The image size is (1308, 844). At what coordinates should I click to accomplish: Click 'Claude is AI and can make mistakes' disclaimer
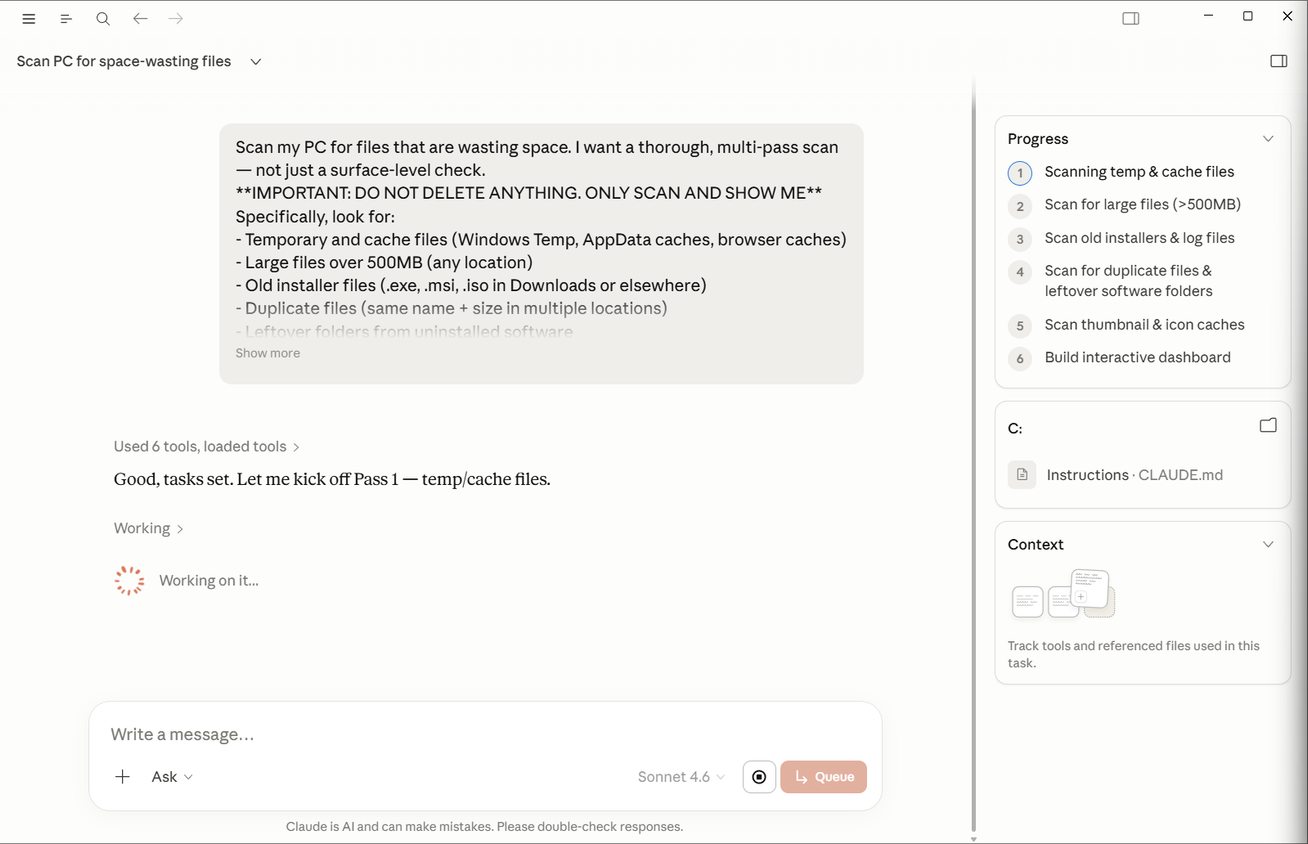coord(484,827)
